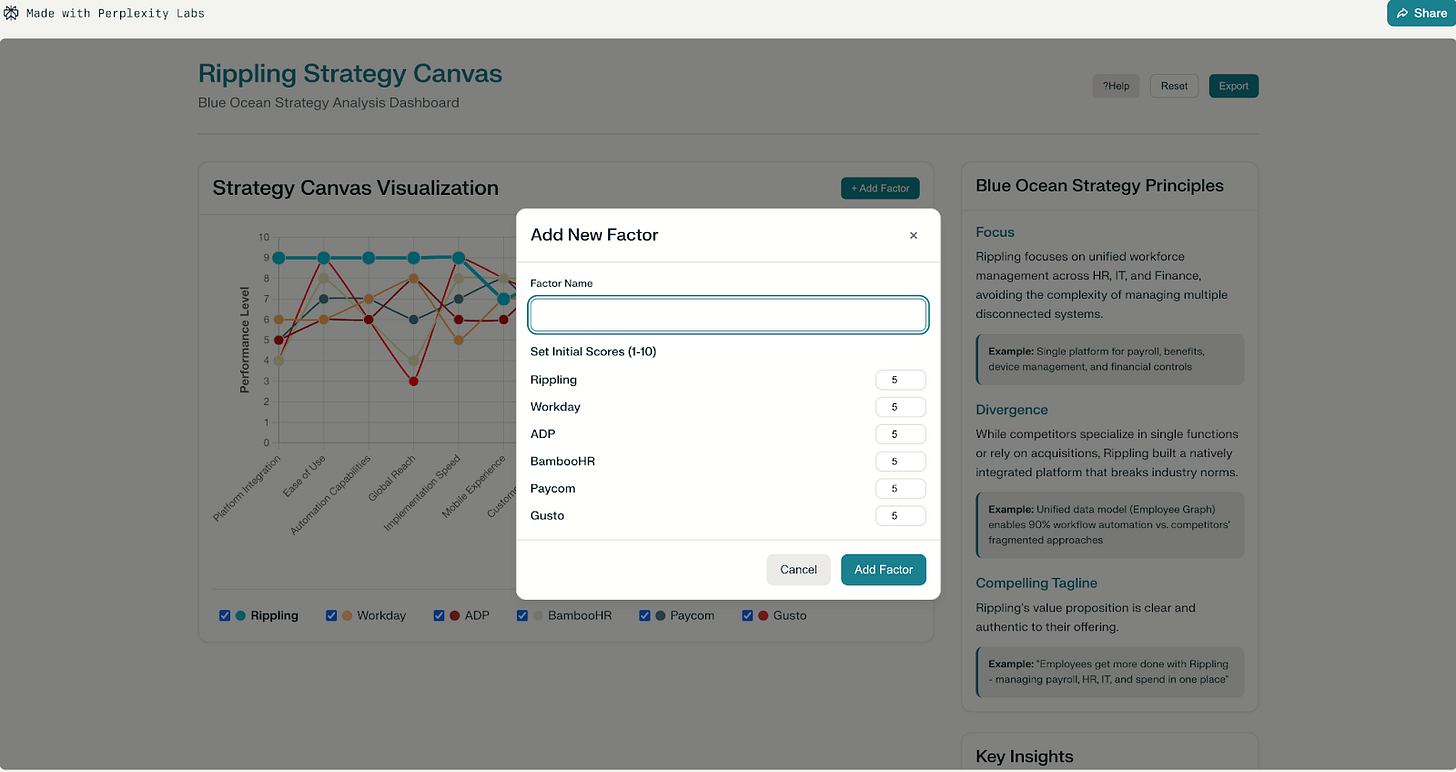Click the gray Paycom legend dot

[662, 615]
